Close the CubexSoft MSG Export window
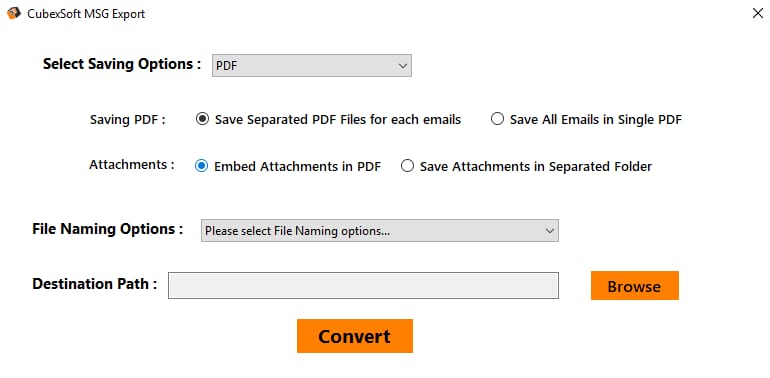Viewport: 770px width, 378px height. pos(758,13)
